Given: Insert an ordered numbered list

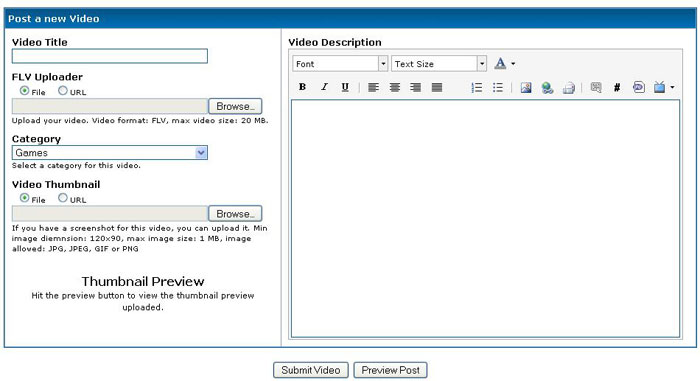Looking at the screenshot, I should pos(477,88).
